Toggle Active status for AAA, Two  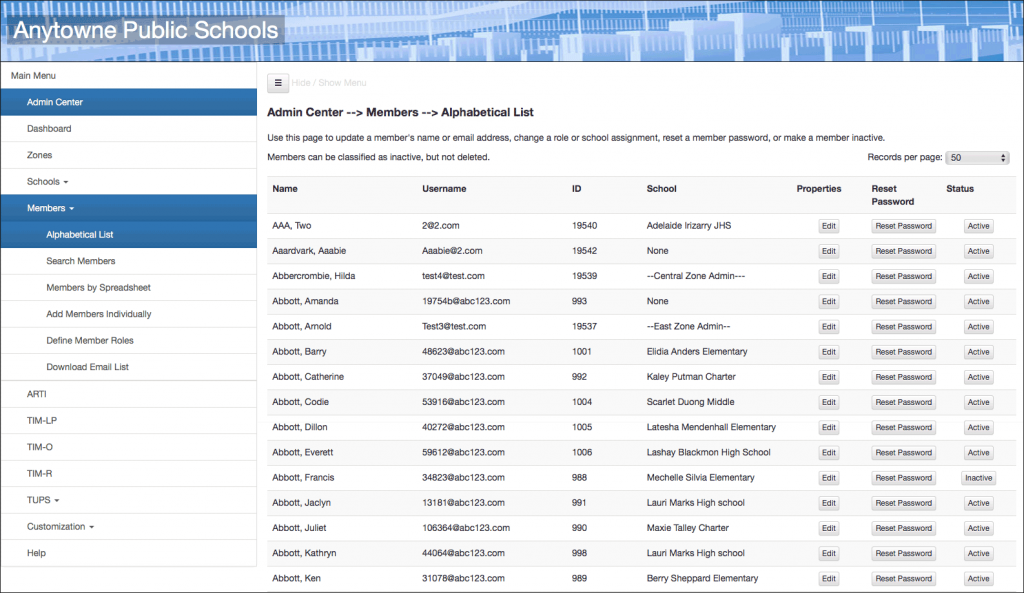(978, 225)
